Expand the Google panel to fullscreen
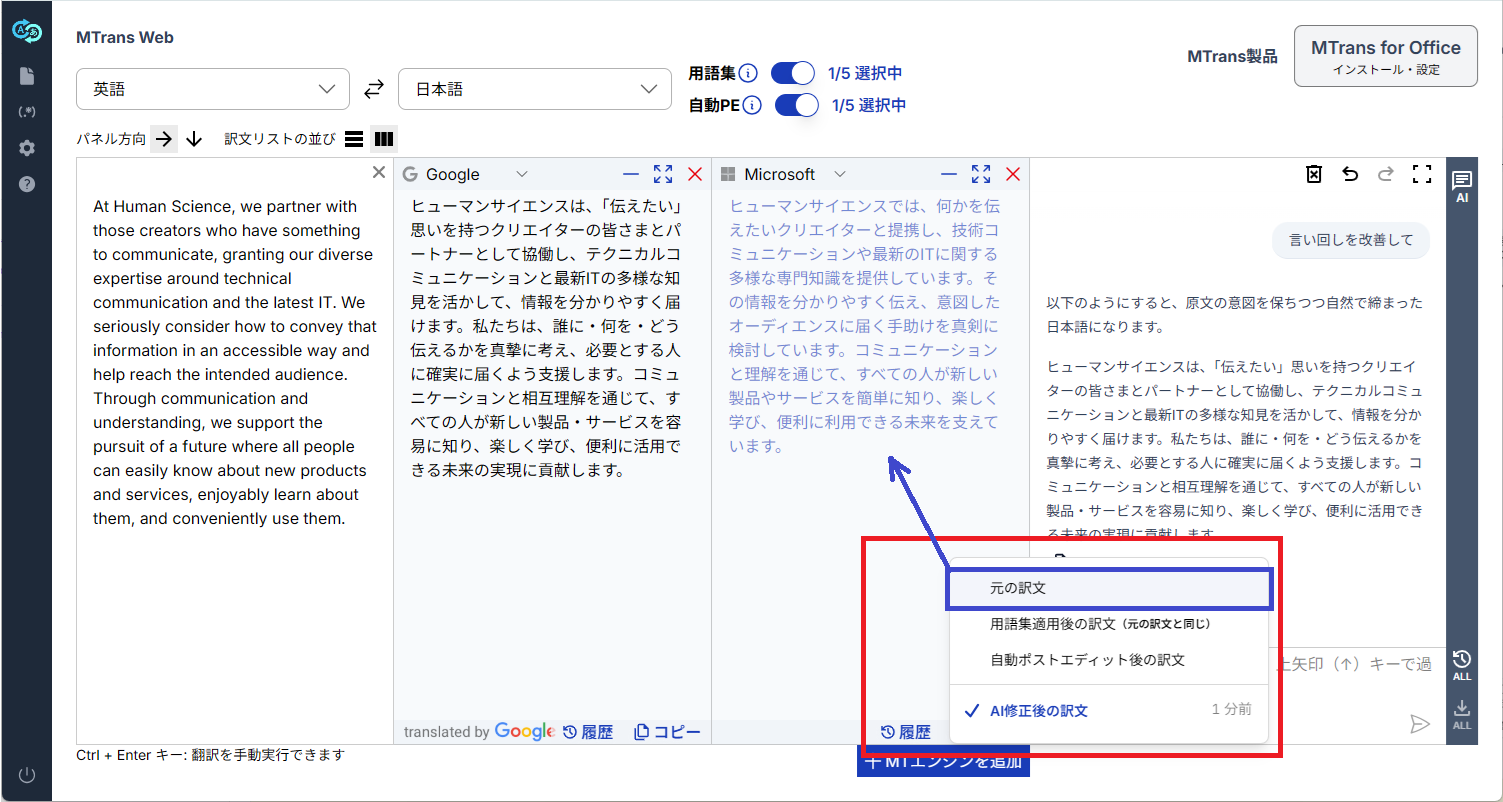The width and height of the screenshot is (1503, 802). [662, 174]
